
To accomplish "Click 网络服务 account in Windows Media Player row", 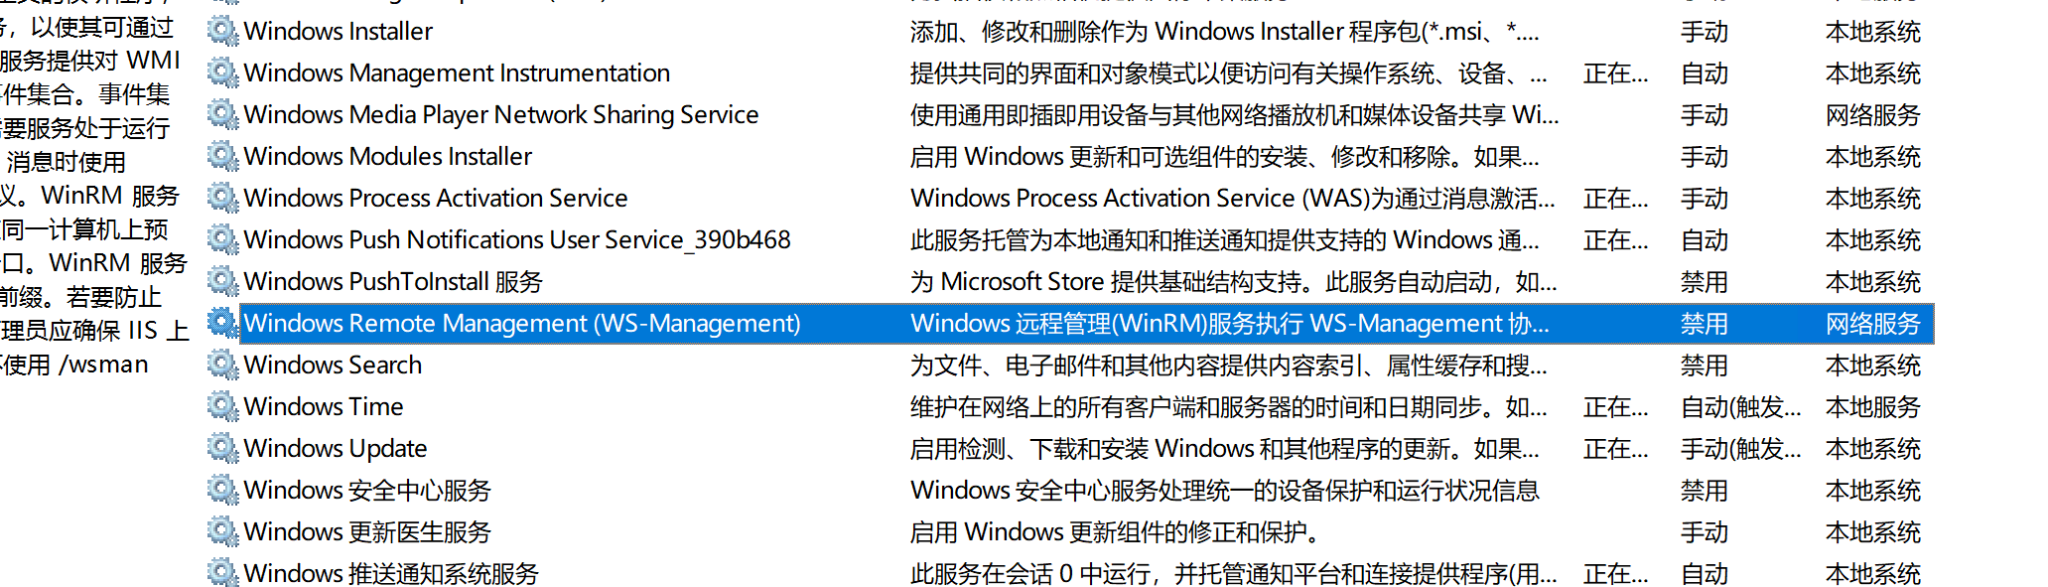I will (1873, 115).
